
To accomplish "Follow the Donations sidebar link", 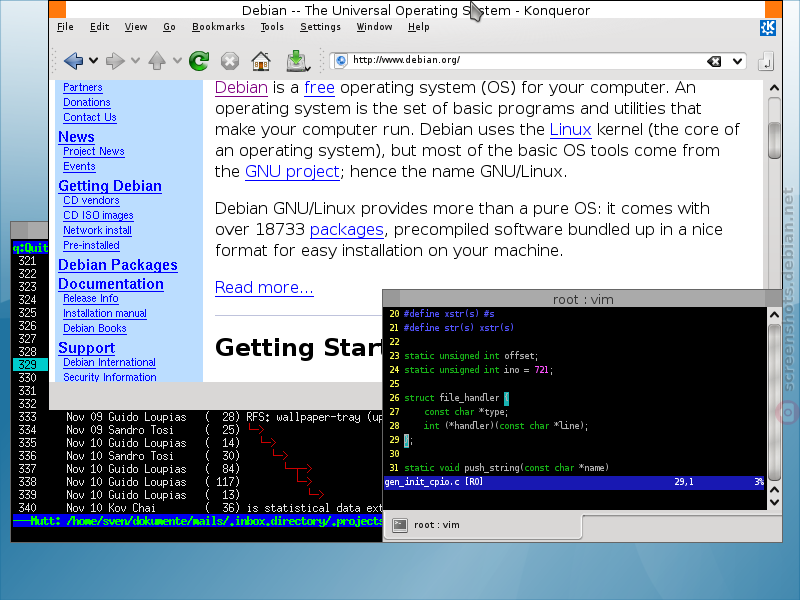I will pos(87,102).
